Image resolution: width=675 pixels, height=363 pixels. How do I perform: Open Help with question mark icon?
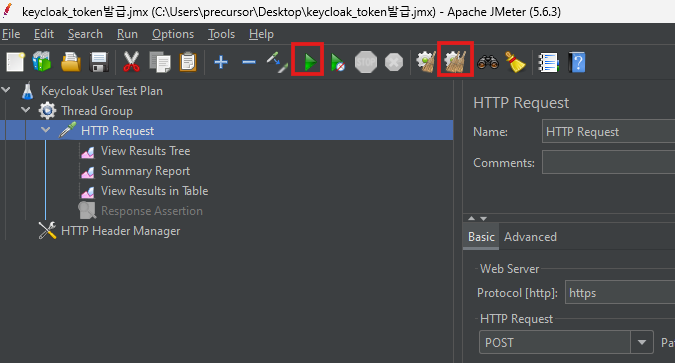click(577, 62)
